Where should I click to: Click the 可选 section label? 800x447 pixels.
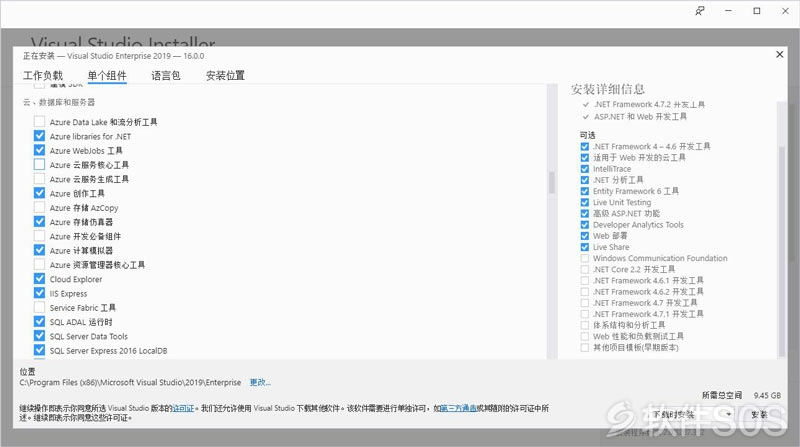coord(587,135)
